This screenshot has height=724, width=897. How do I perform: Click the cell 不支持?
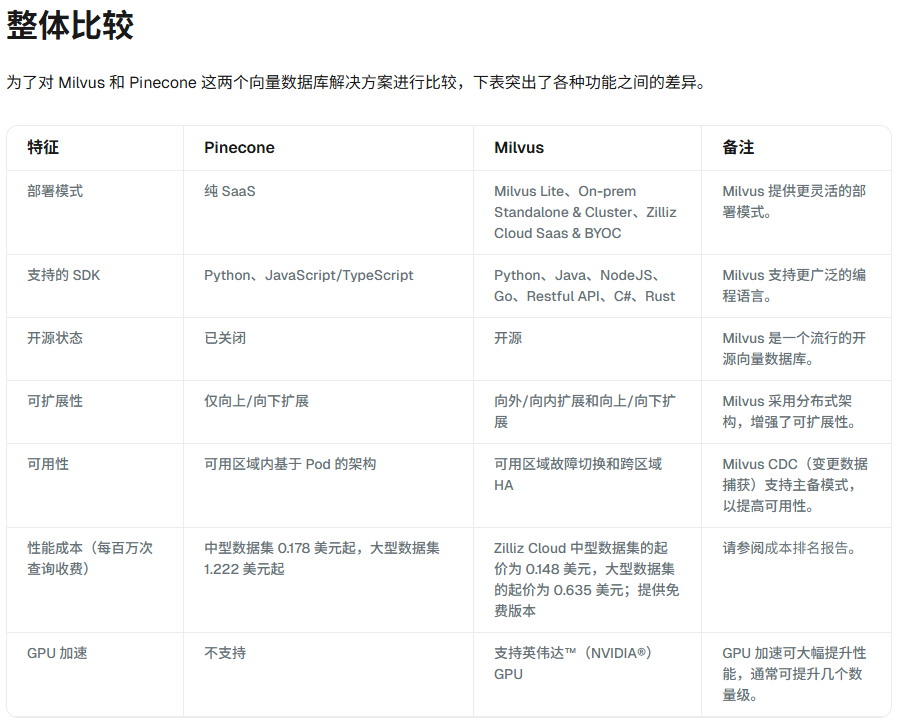(225, 653)
